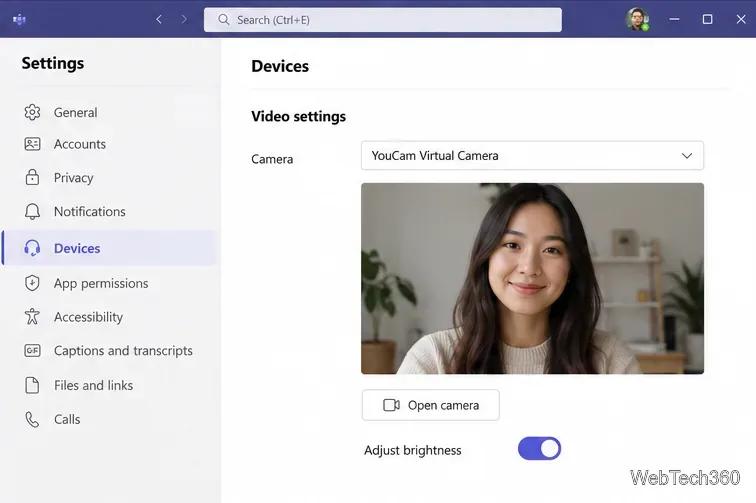The width and height of the screenshot is (756, 503).
Task: Maximize the Teams window
Action: click(x=707, y=19)
